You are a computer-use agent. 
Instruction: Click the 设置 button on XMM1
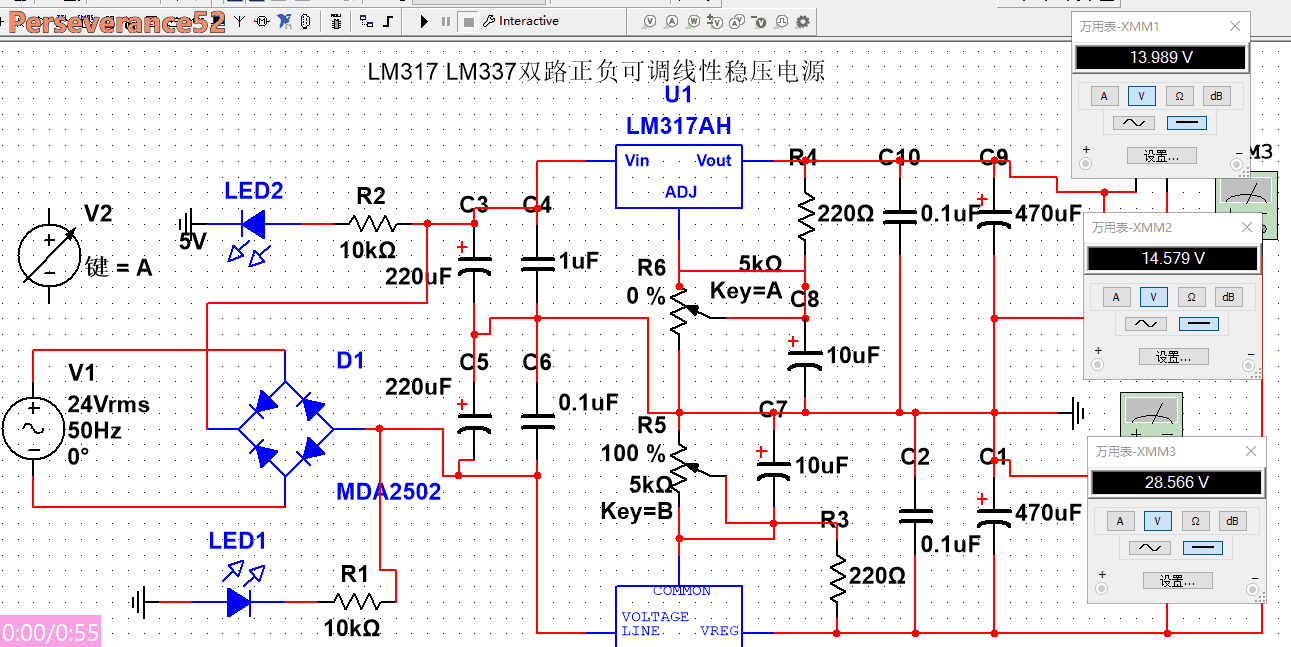point(1161,155)
